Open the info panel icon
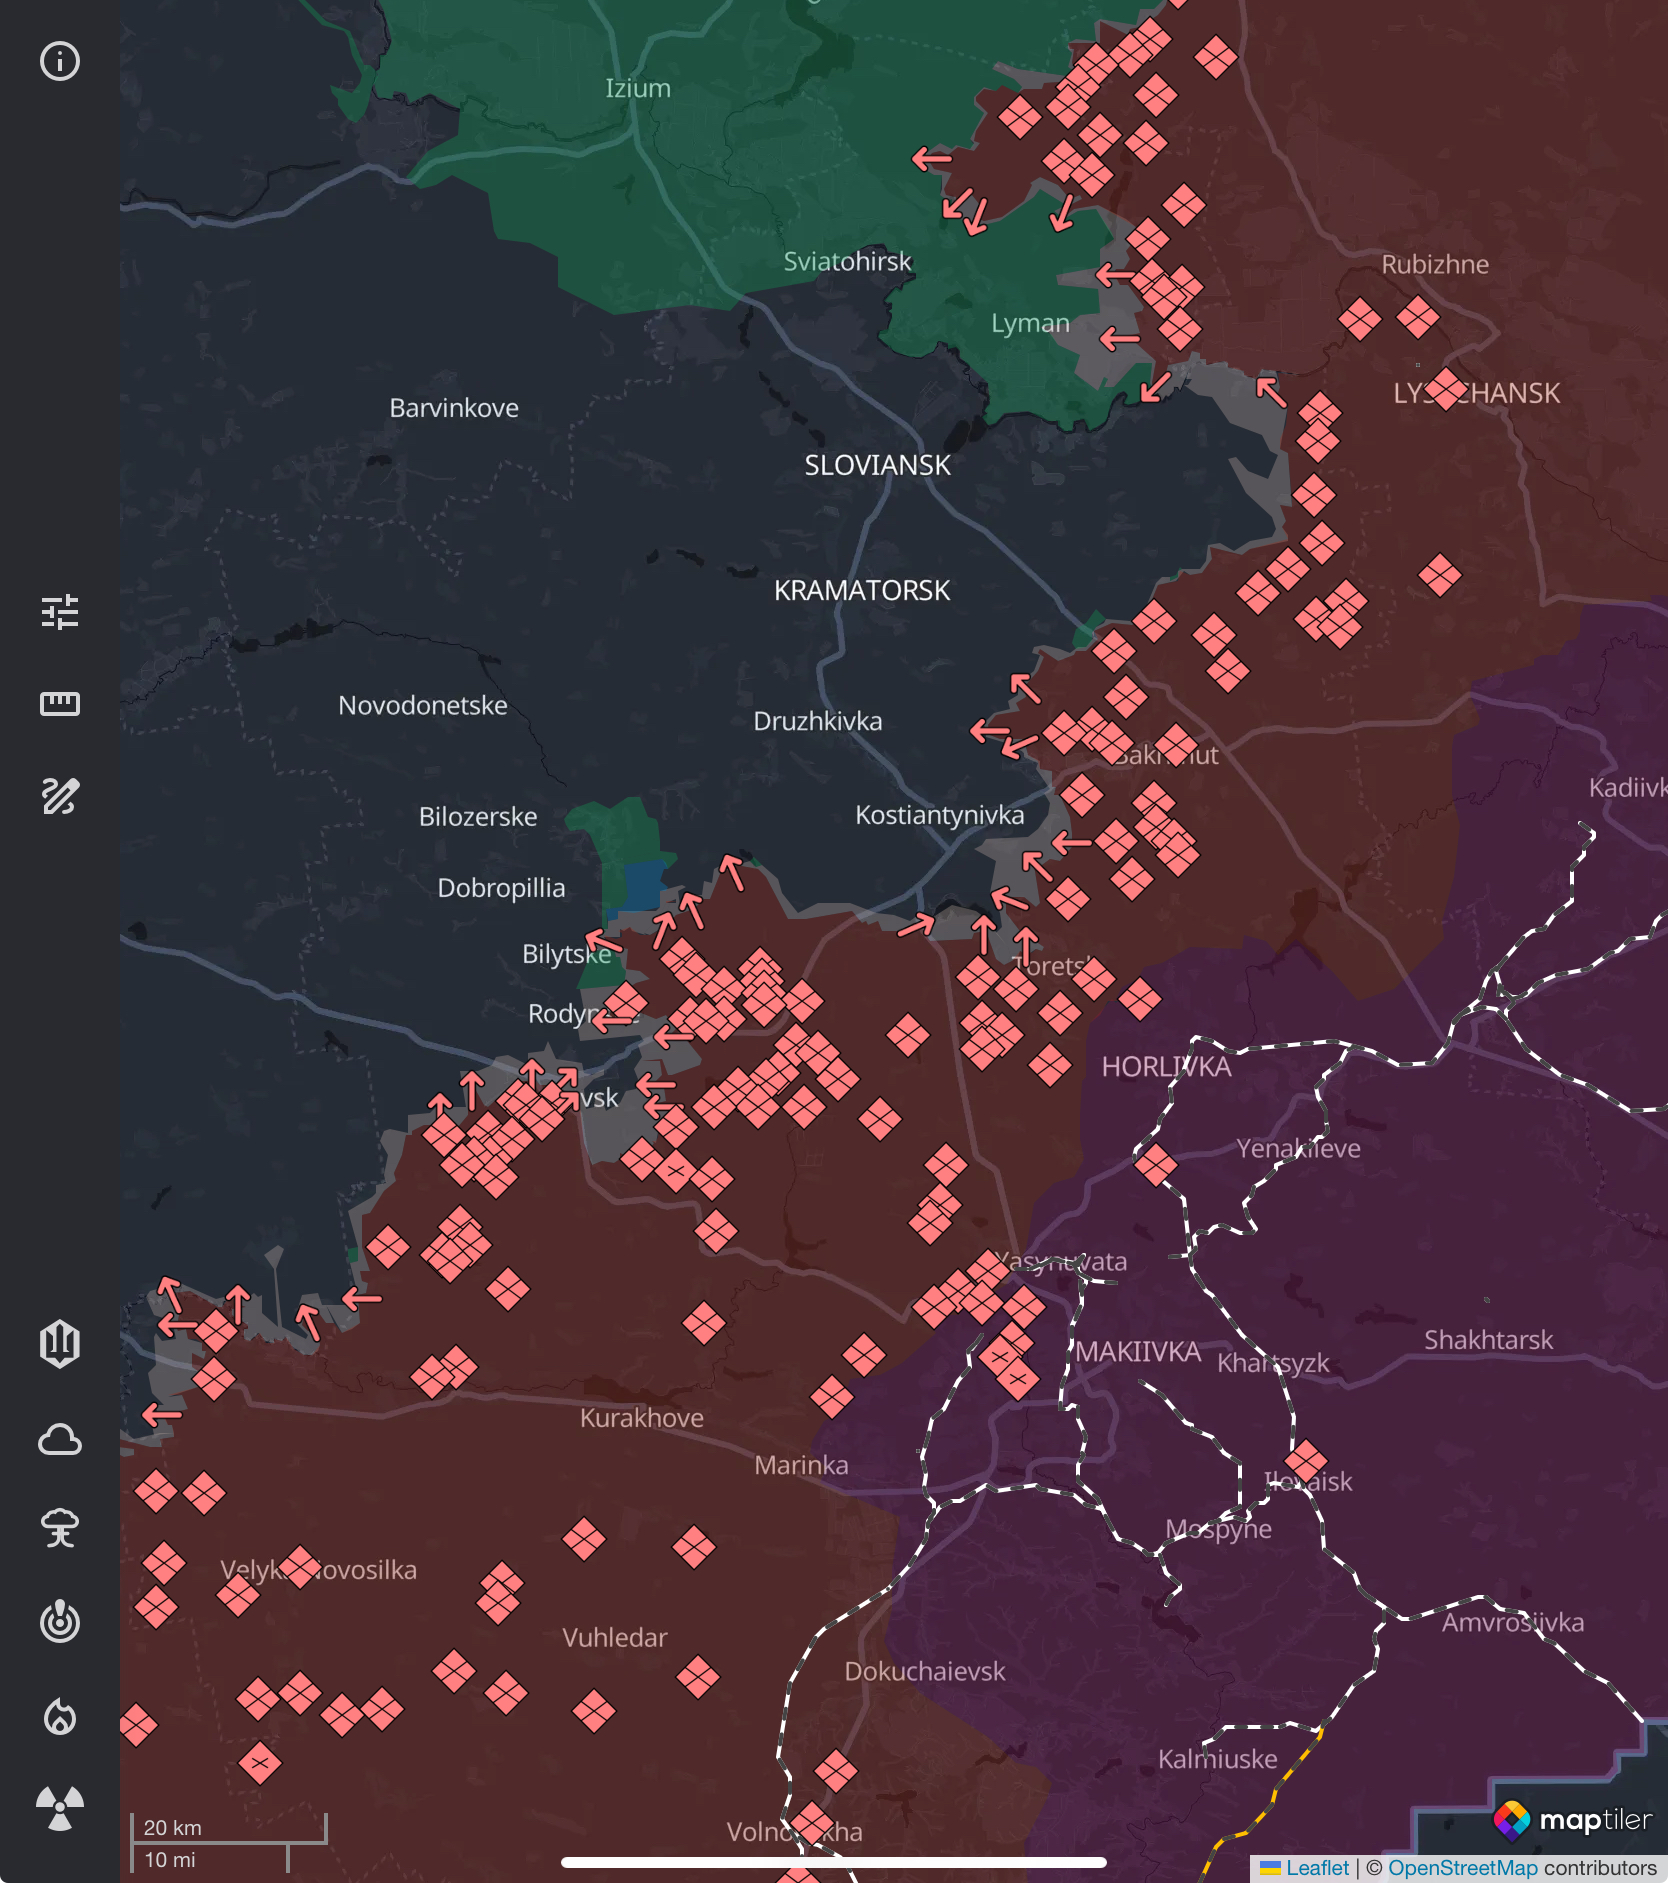 pyautogui.click(x=60, y=61)
